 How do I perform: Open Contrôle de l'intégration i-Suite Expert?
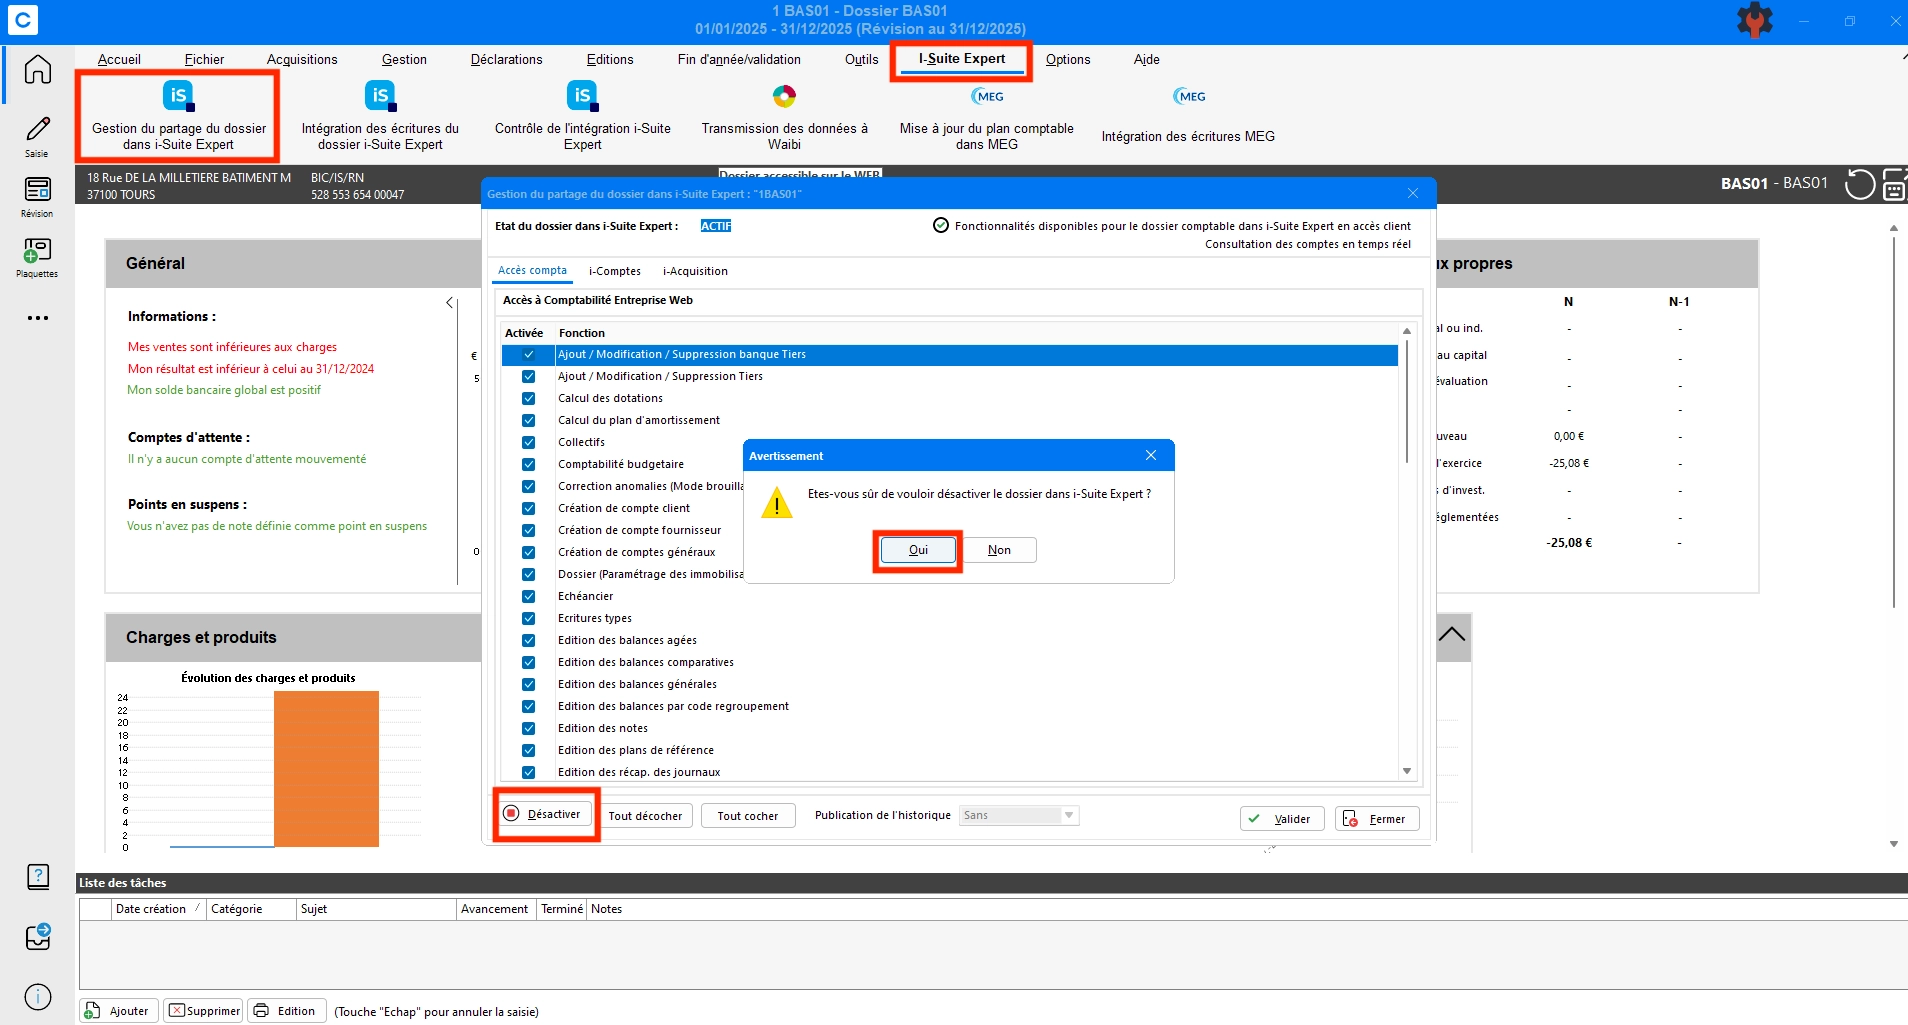tap(582, 120)
